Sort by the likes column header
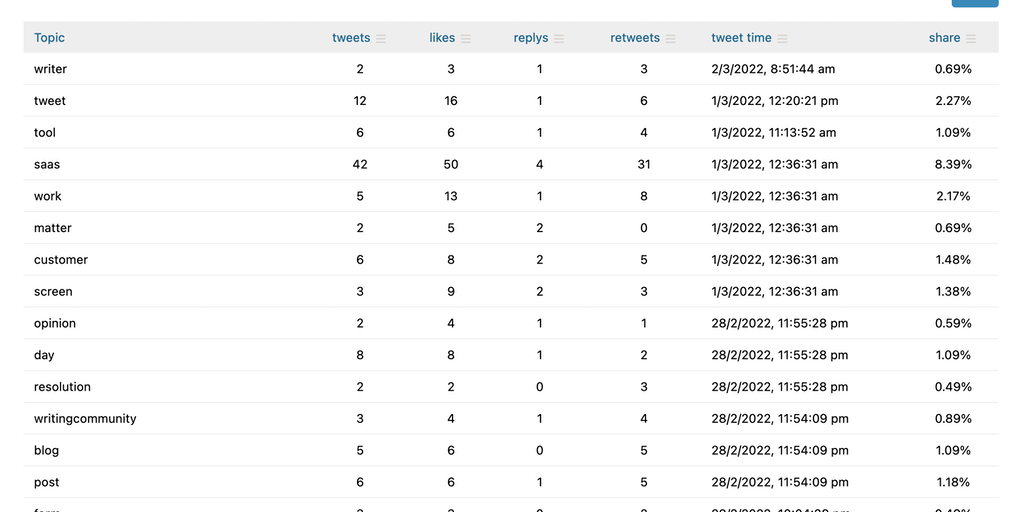The height and width of the screenshot is (512, 1024). point(442,38)
